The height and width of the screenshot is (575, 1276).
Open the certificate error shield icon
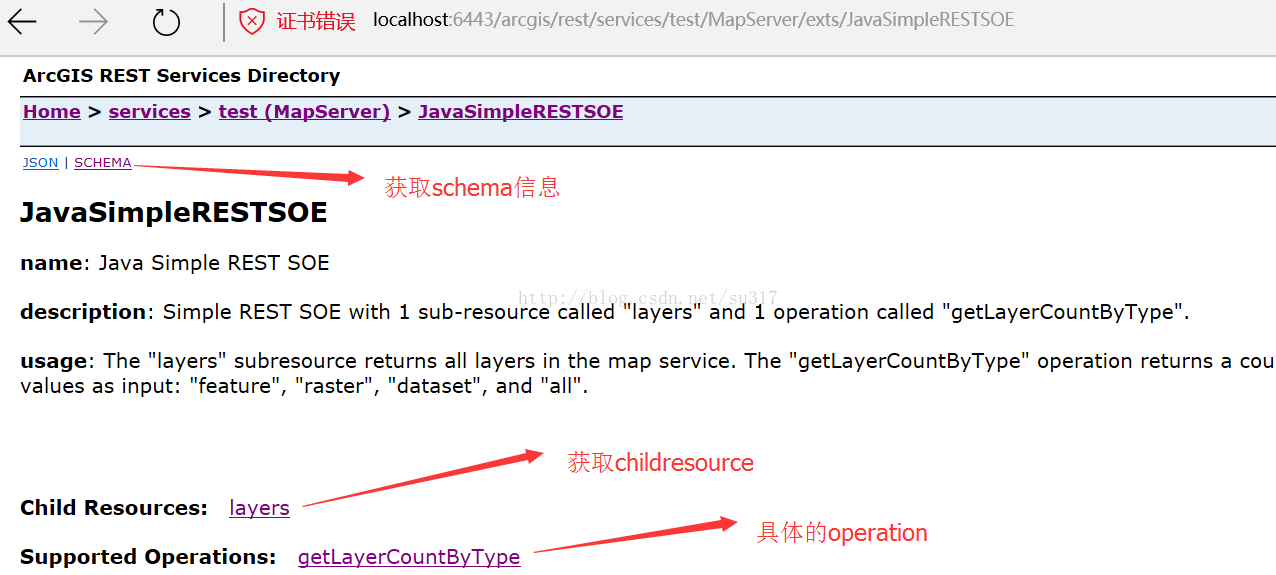tap(252, 21)
